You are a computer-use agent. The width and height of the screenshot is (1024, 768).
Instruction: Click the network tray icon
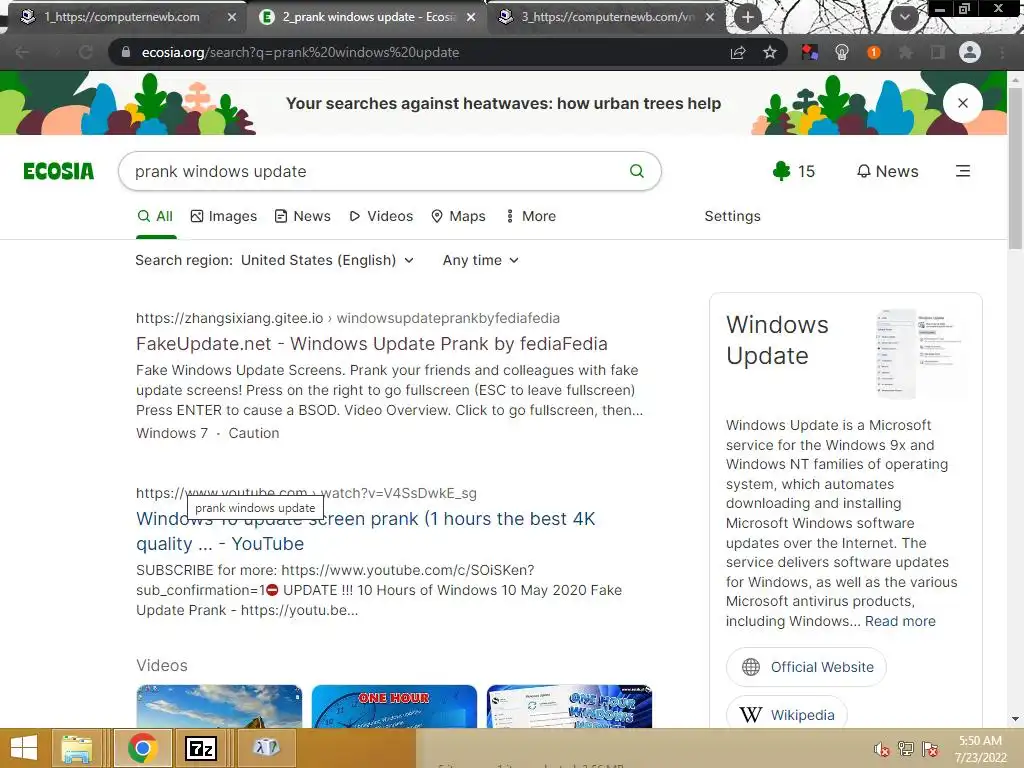click(906, 749)
